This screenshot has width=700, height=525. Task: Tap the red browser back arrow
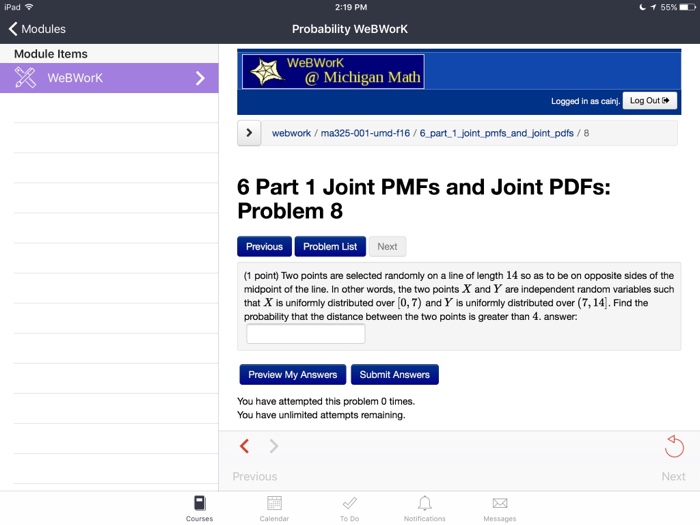pyautogui.click(x=244, y=446)
